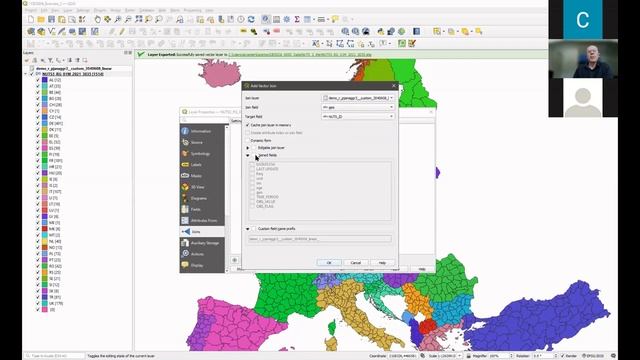Open the View menu

point(55,10)
